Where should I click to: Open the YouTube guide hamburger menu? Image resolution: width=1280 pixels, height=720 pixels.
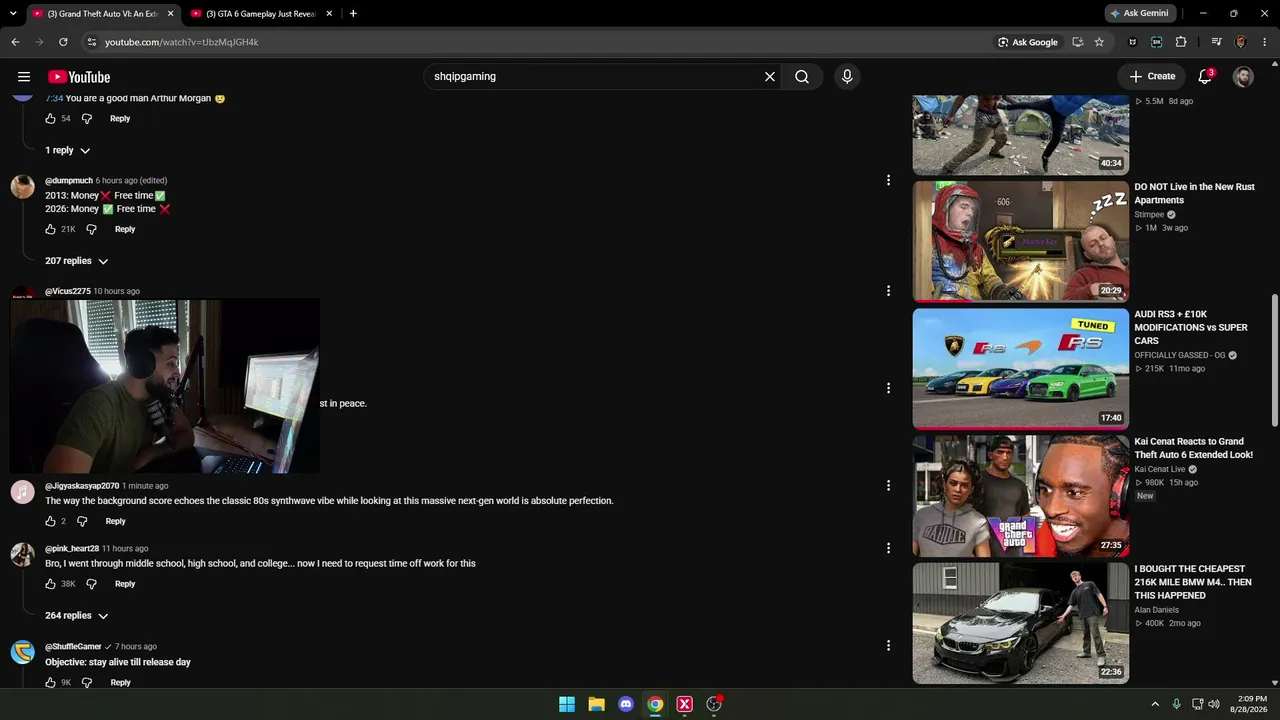[24, 77]
